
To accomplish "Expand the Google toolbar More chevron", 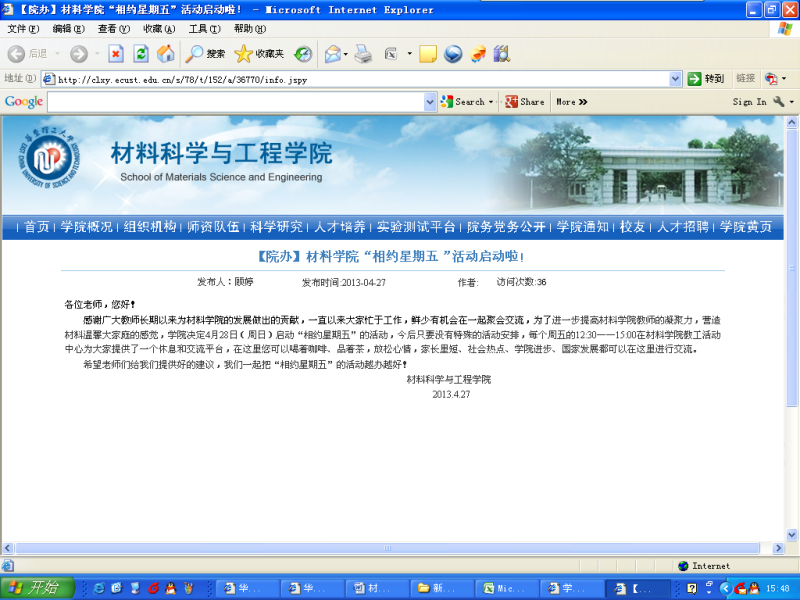I will pyautogui.click(x=571, y=102).
